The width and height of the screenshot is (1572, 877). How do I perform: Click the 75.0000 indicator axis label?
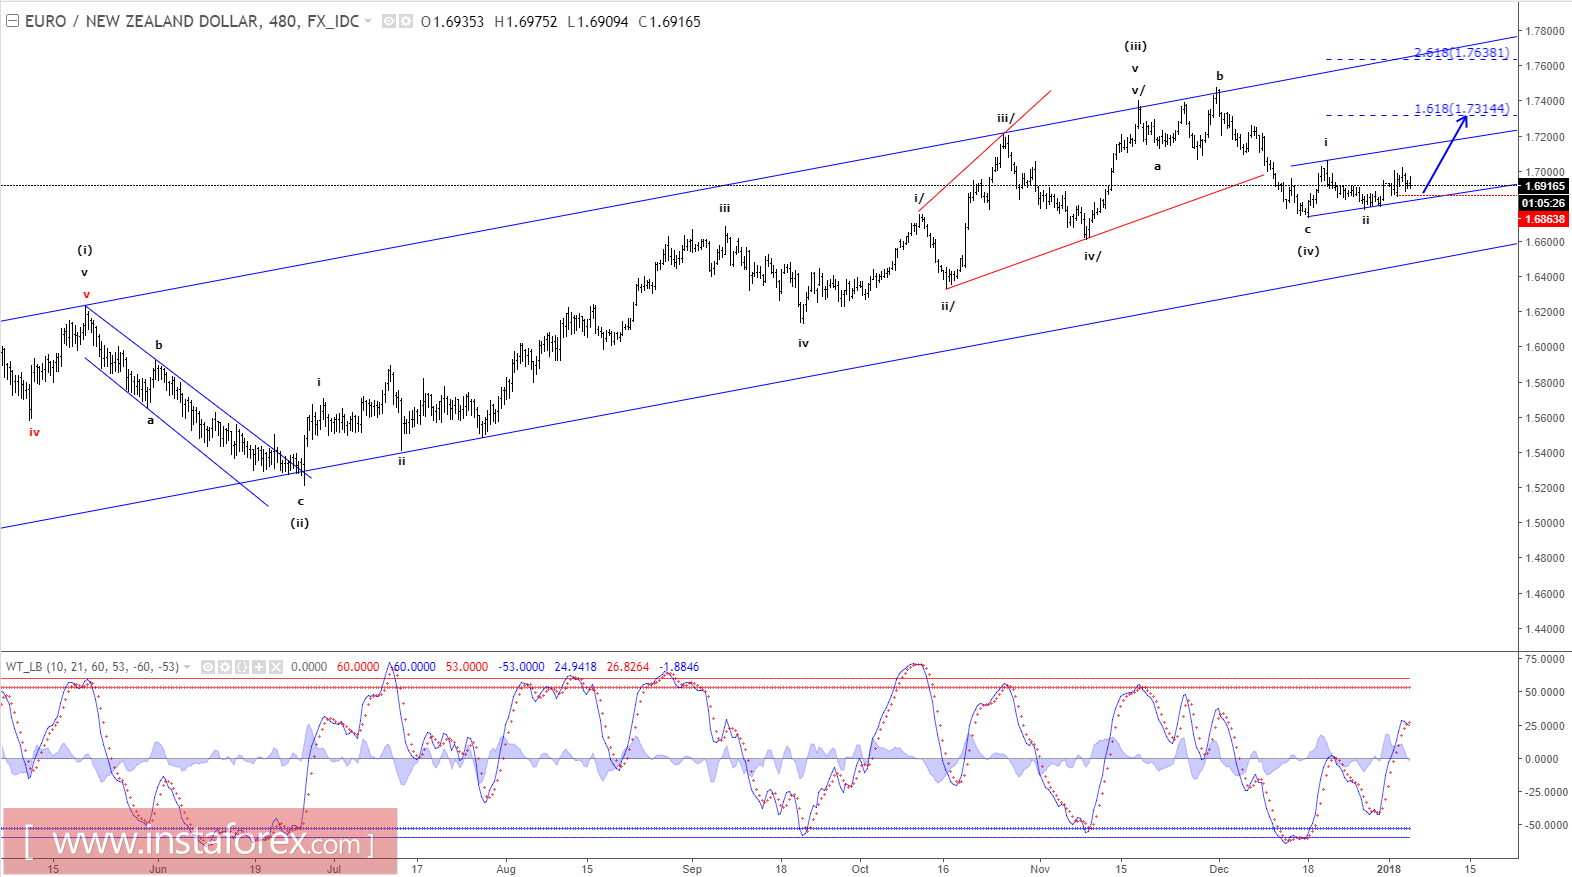[x=1545, y=659]
